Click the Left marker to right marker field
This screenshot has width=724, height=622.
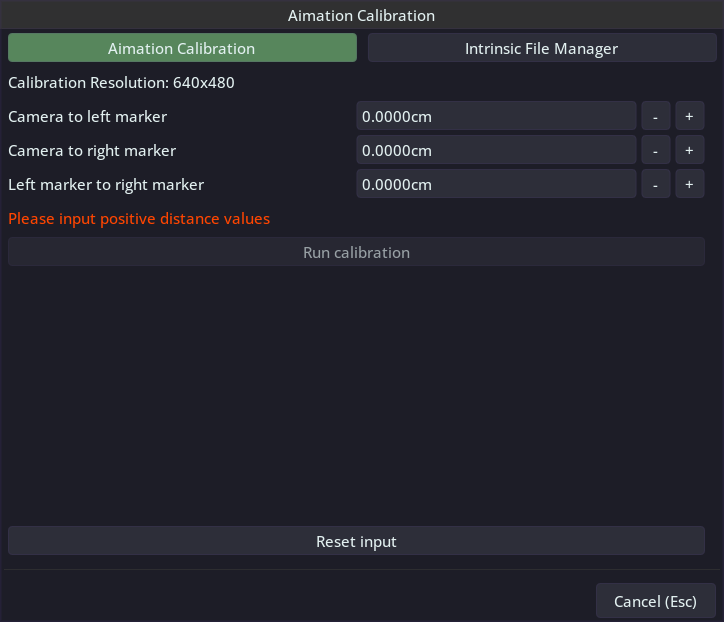click(x=496, y=185)
